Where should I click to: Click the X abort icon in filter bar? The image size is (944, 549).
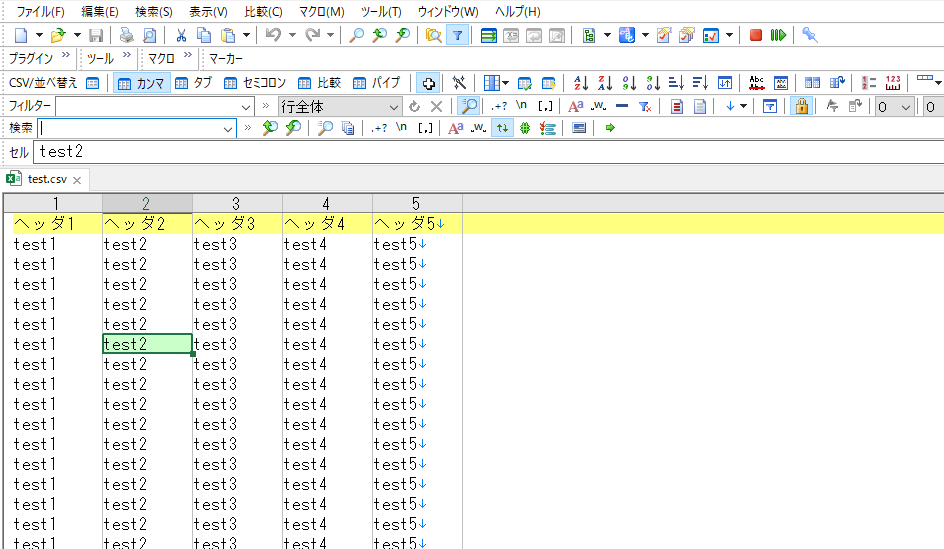436,107
